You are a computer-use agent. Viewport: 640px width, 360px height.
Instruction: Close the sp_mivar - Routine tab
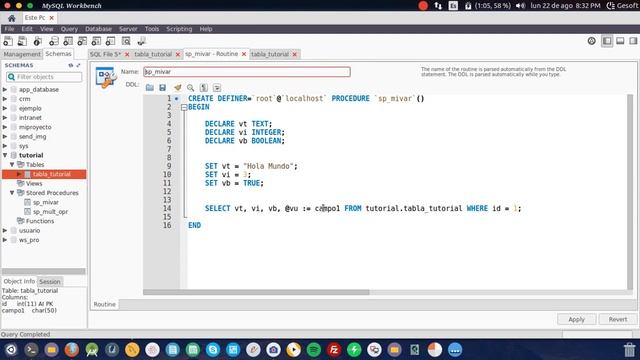point(244,54)
